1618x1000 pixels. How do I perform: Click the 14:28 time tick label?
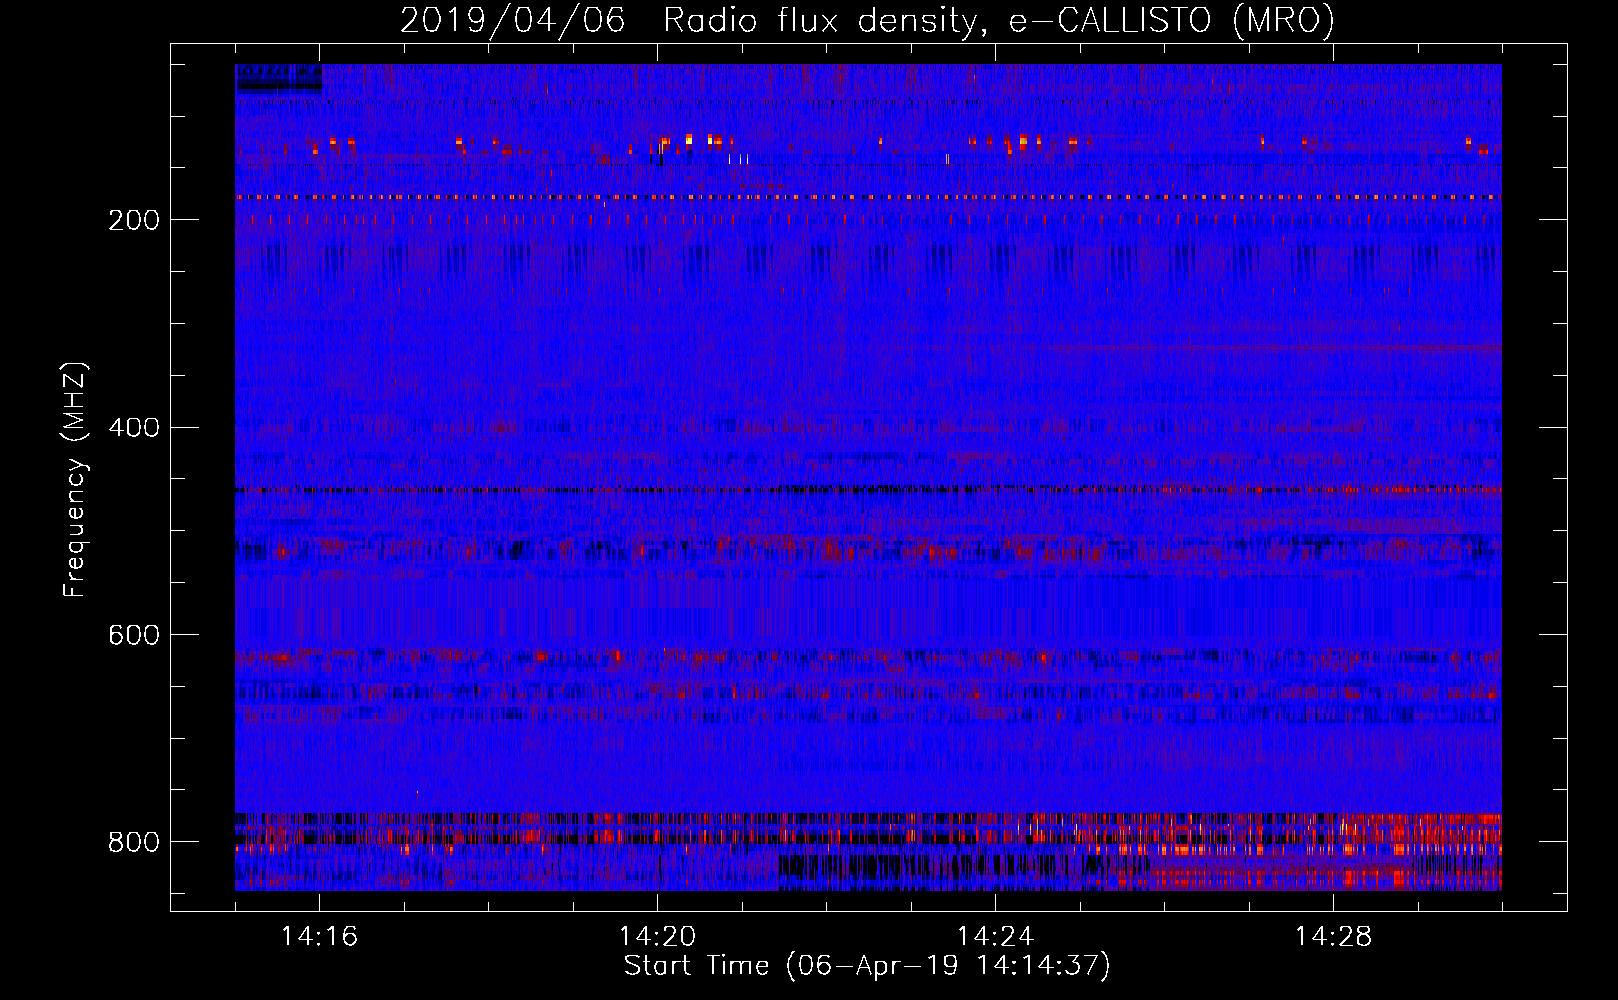coord(1333,937)
